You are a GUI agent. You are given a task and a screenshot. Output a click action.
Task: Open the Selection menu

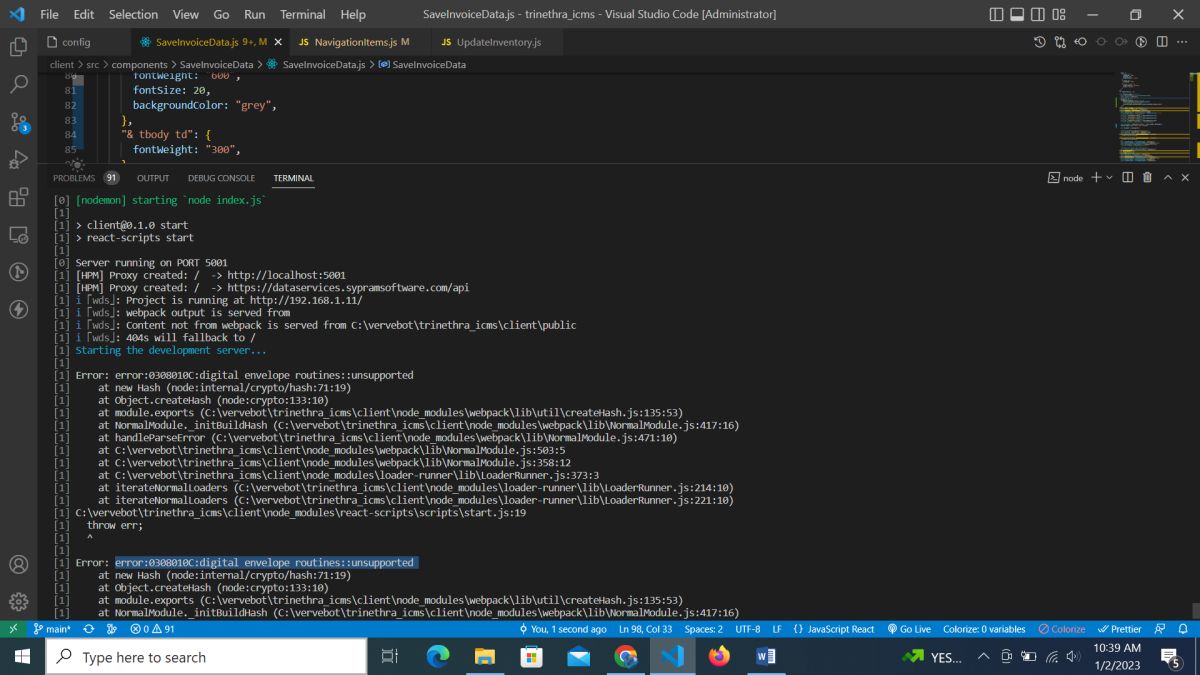pos(133,14)
